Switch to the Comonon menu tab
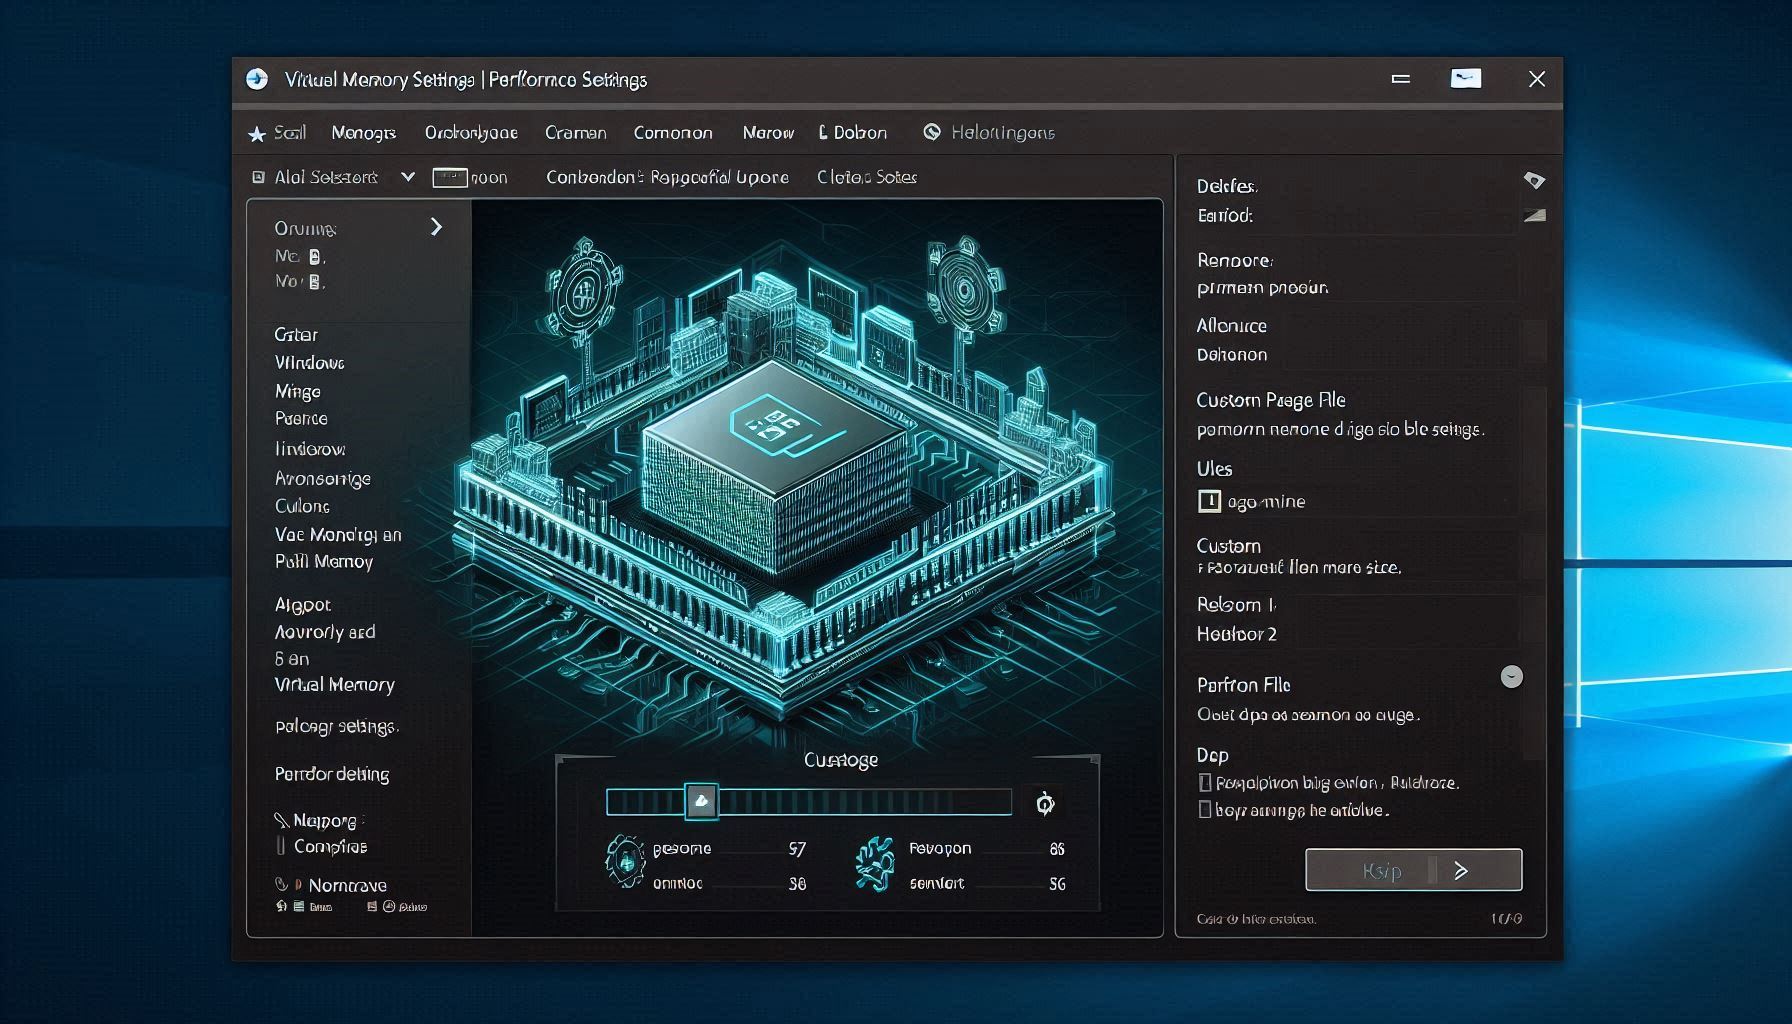This screenshot has height=1024, width=1792. (x=672, y=131)
